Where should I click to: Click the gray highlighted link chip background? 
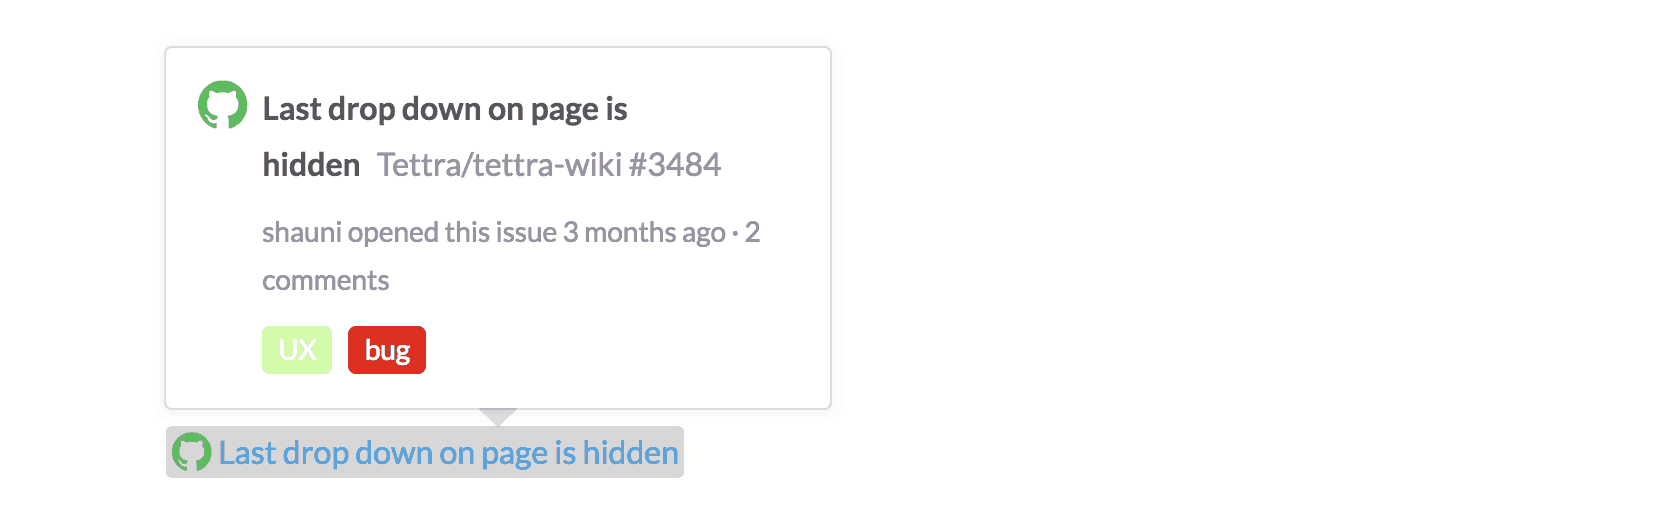click(x=425, y=452)
